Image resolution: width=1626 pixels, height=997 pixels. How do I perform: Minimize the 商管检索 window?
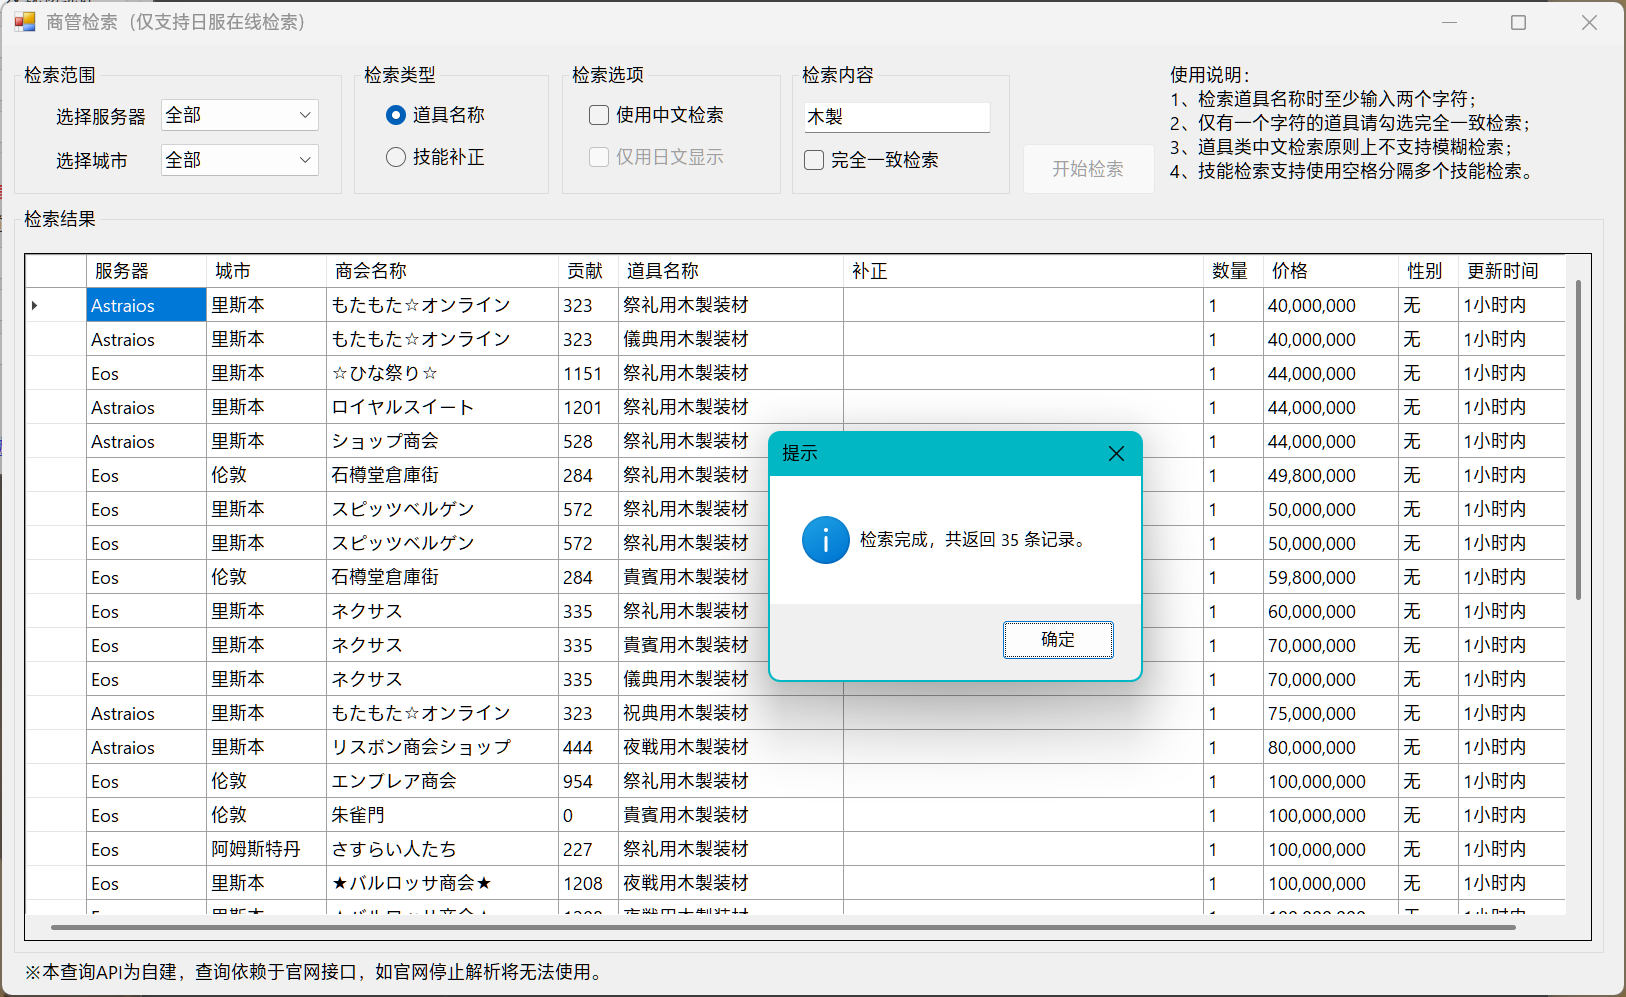click(1449, 23)
